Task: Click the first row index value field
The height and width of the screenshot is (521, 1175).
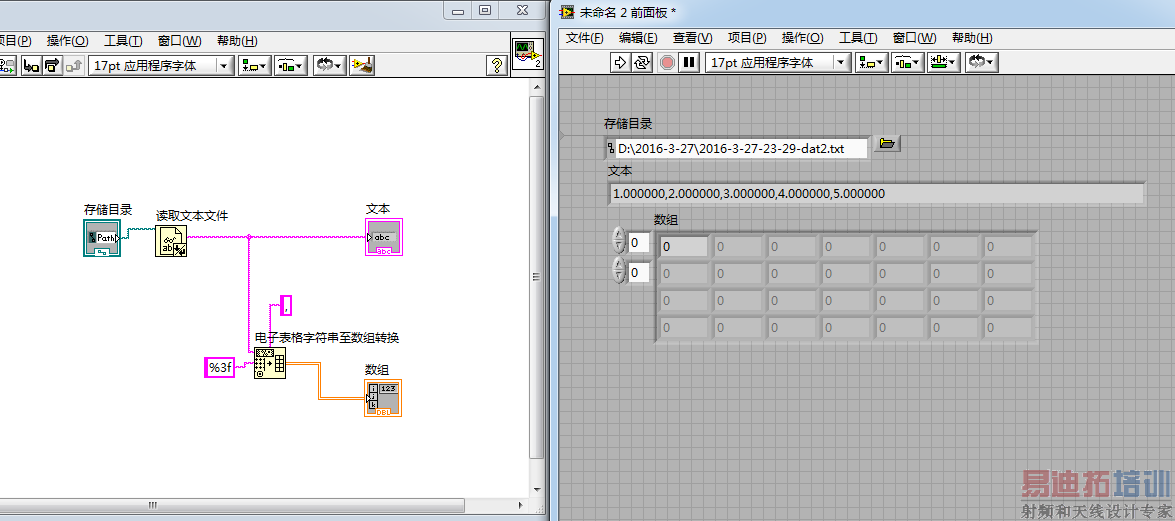Action: click(639, 242)
